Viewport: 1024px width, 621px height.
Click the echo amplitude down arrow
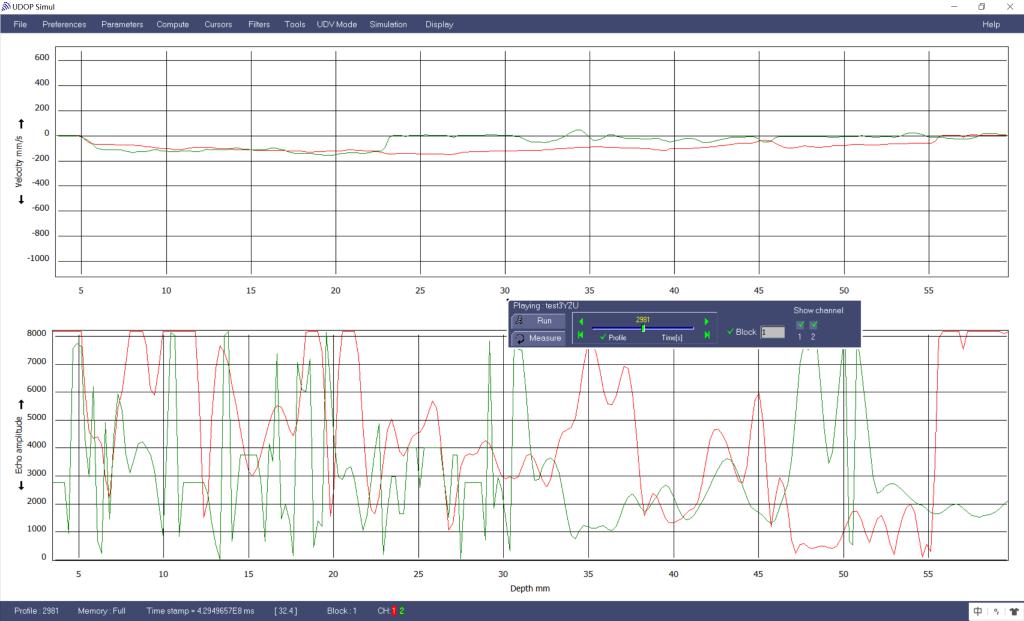[x=21, y=485]
